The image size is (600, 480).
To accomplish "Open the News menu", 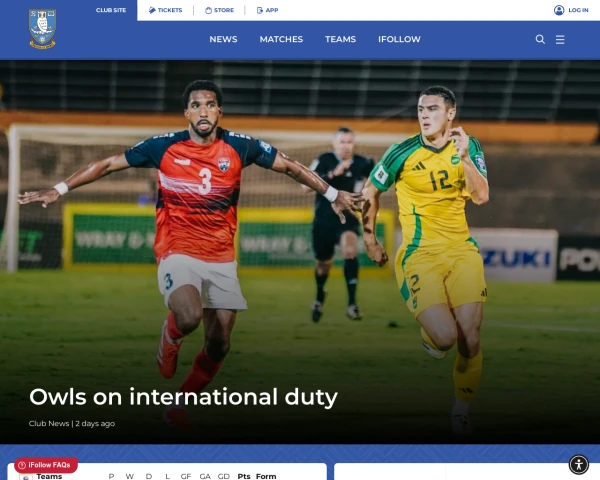I will (223, 39).
